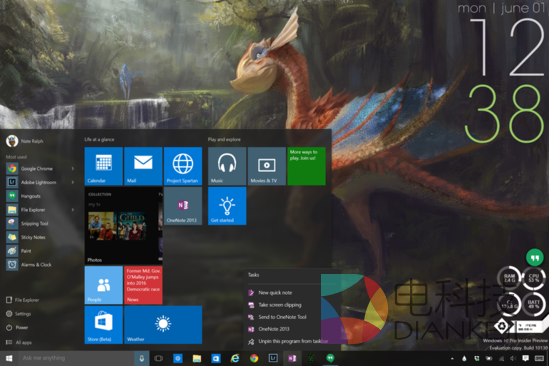Open OneNote 2013 tile in Start menu
This screenshot has width=549, height=366.
coord(183,206)
